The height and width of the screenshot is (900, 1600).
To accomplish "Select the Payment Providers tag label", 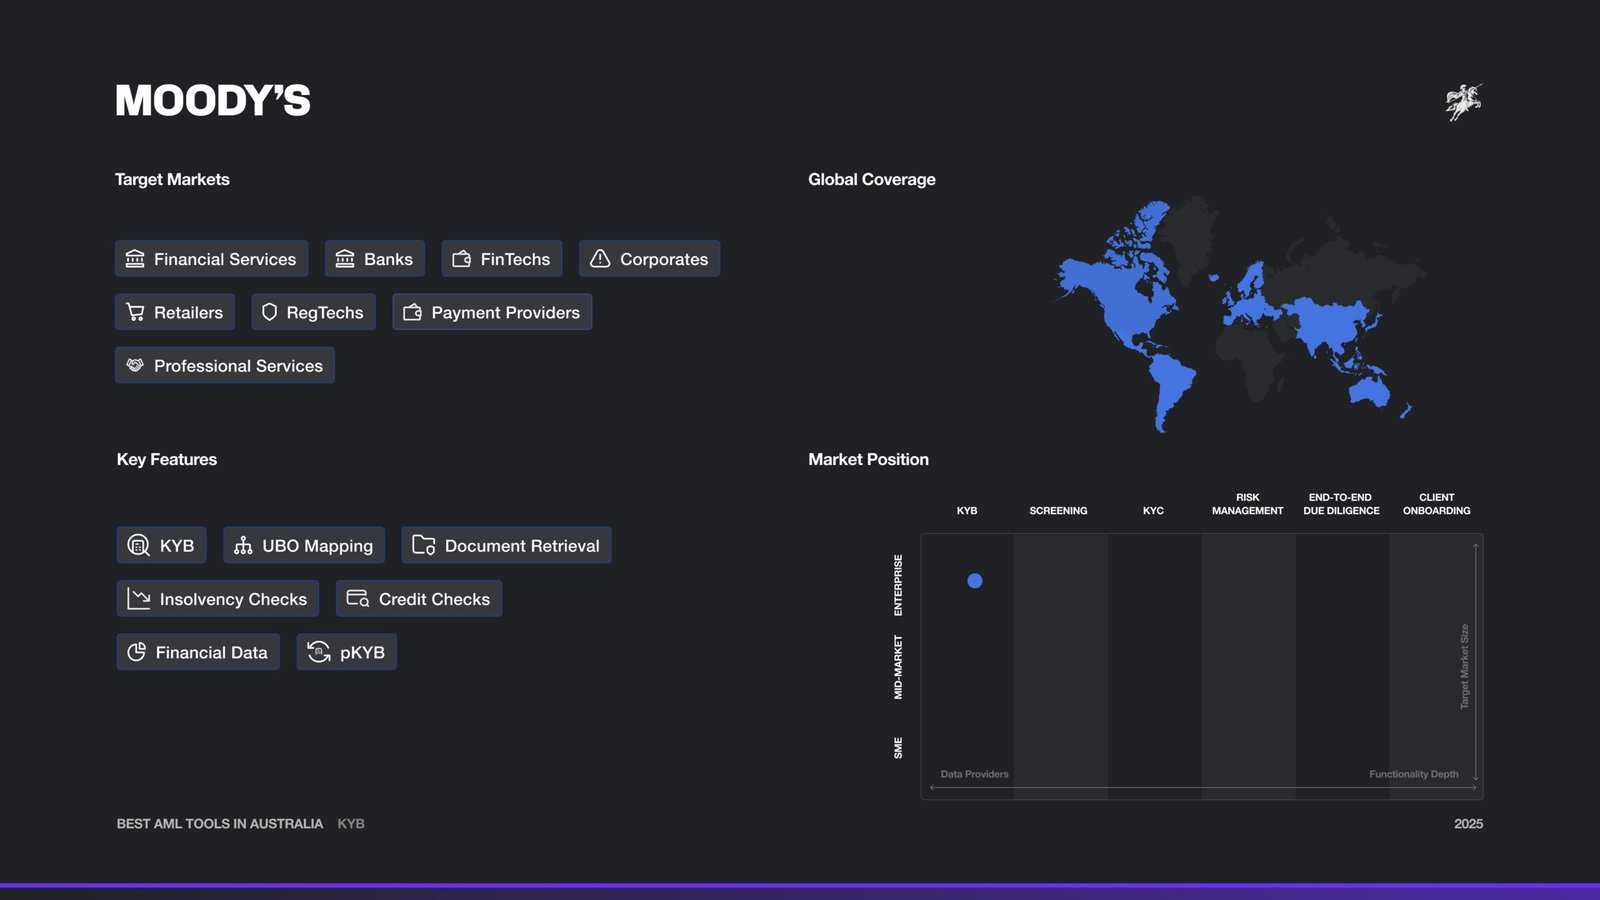I will 505,313.
